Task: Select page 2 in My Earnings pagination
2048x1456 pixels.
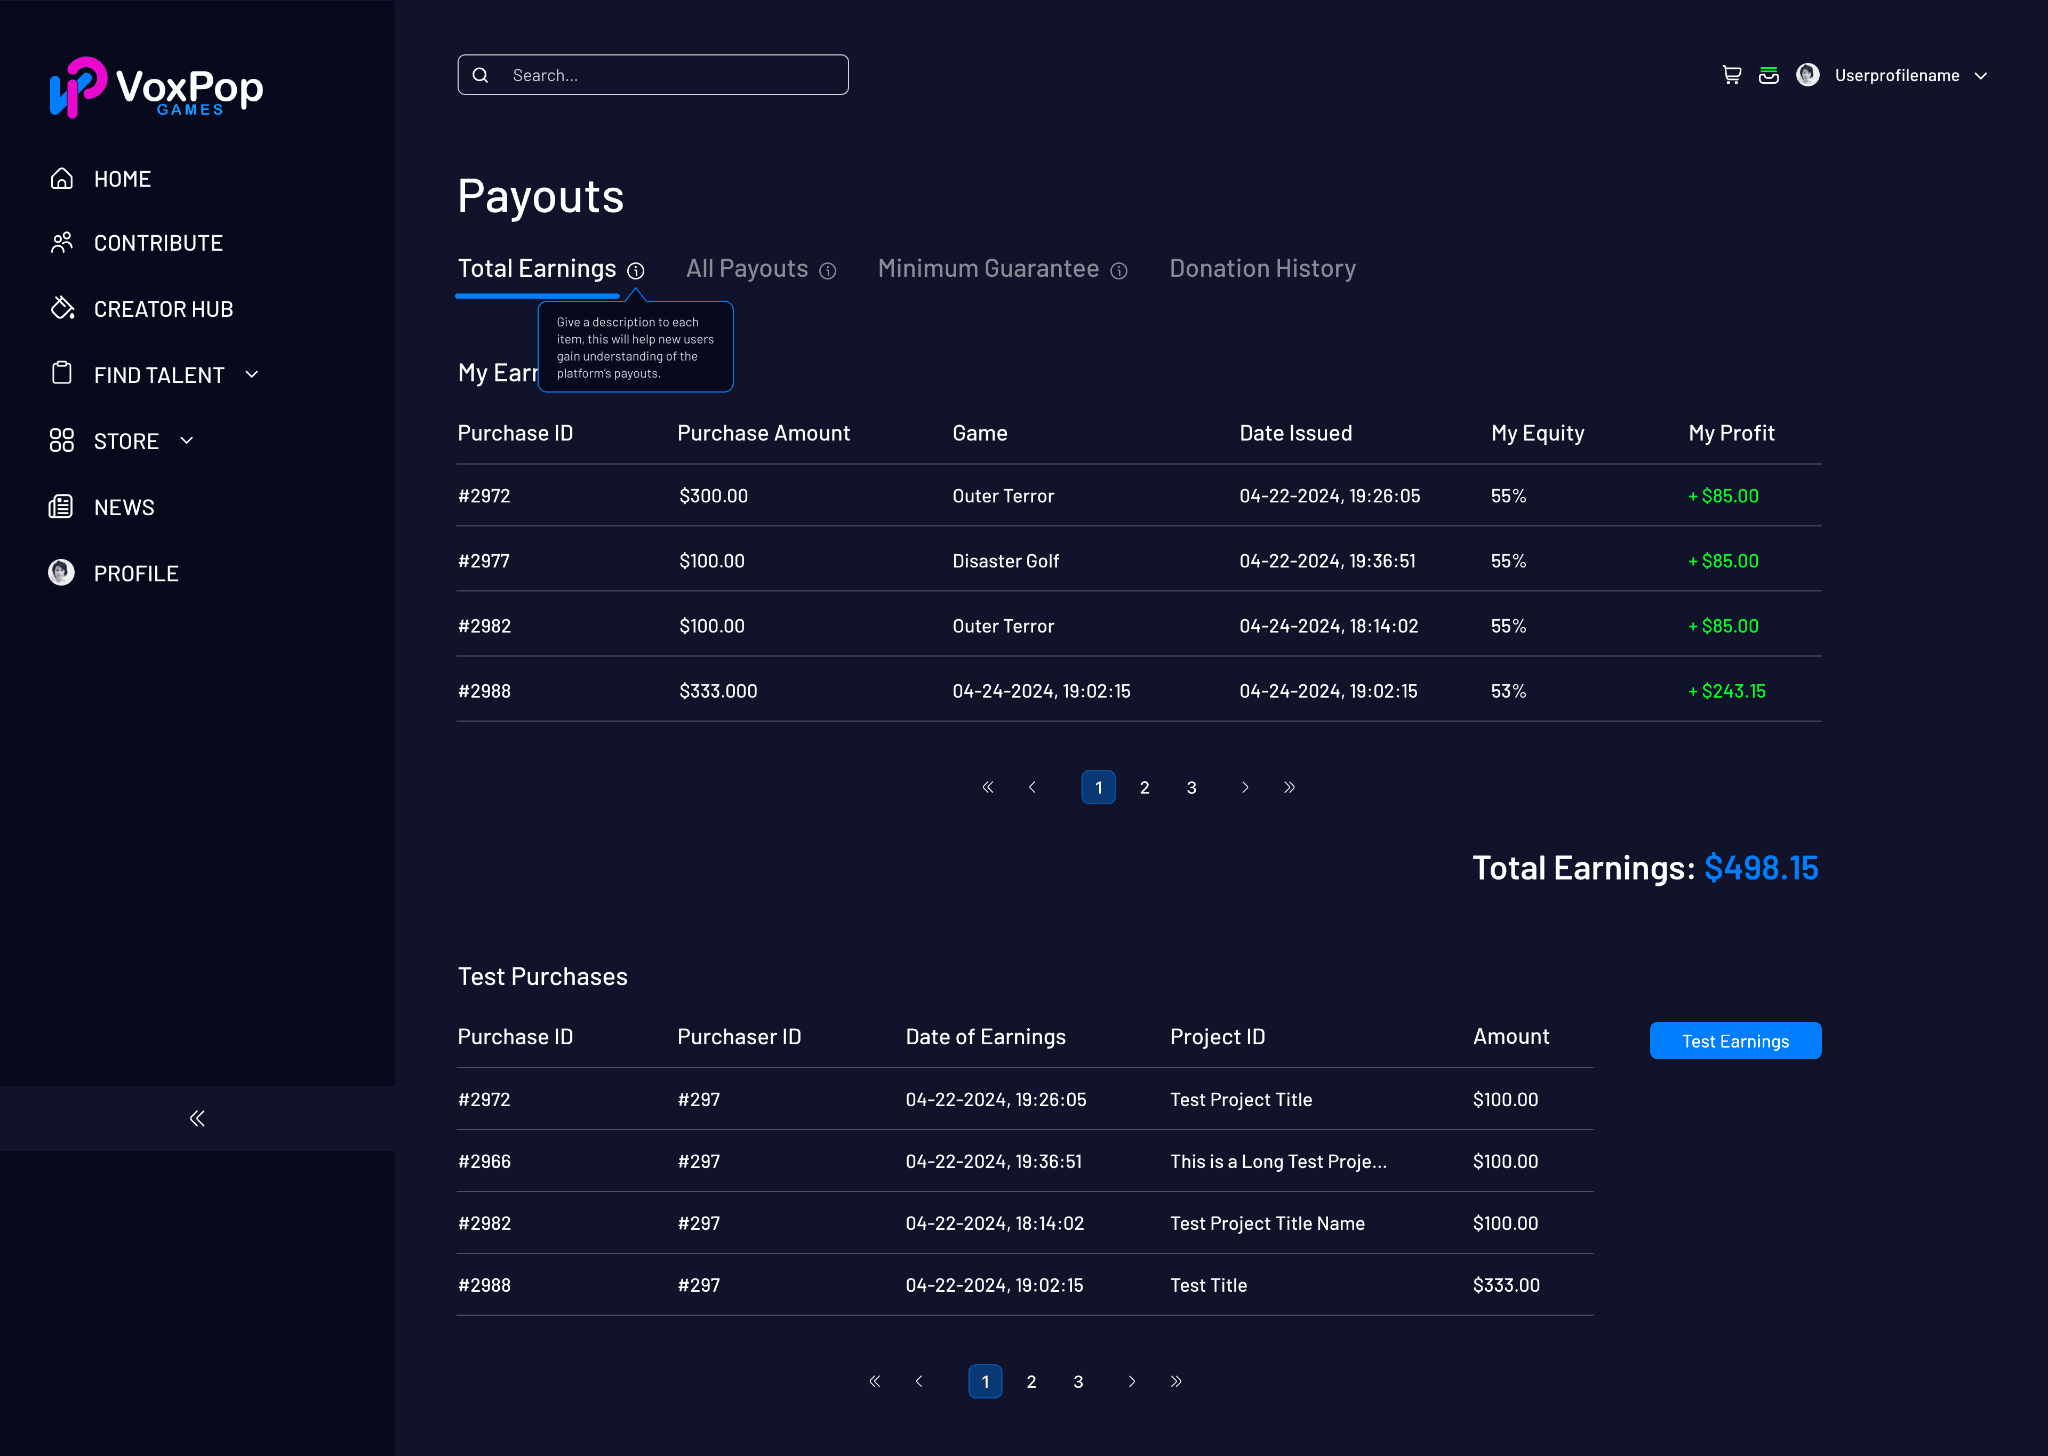Action: tap(1145, 787)
